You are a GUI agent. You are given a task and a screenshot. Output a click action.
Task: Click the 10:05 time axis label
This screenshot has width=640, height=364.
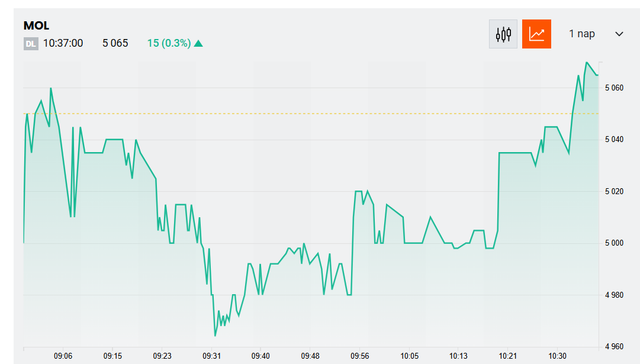(409, 356)
